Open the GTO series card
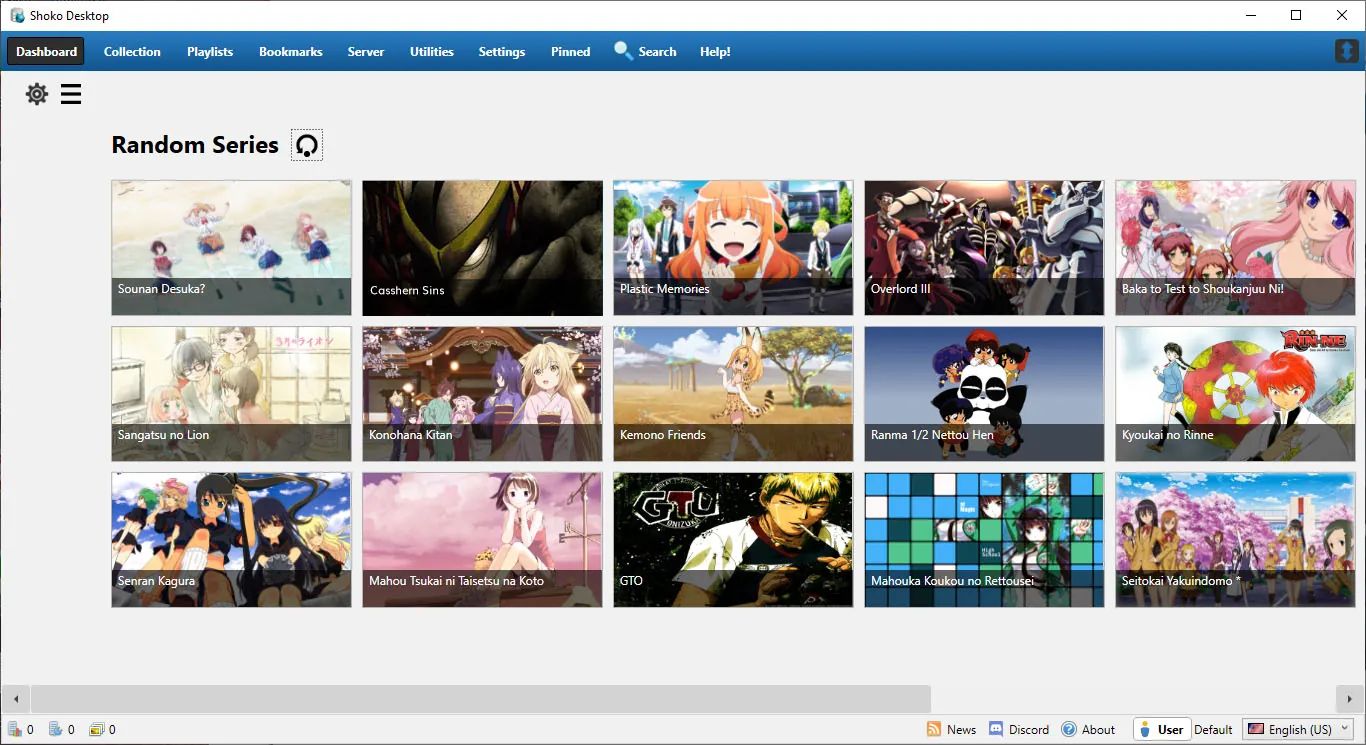This screenshot has width=1366, height=745. click(733, 540)
